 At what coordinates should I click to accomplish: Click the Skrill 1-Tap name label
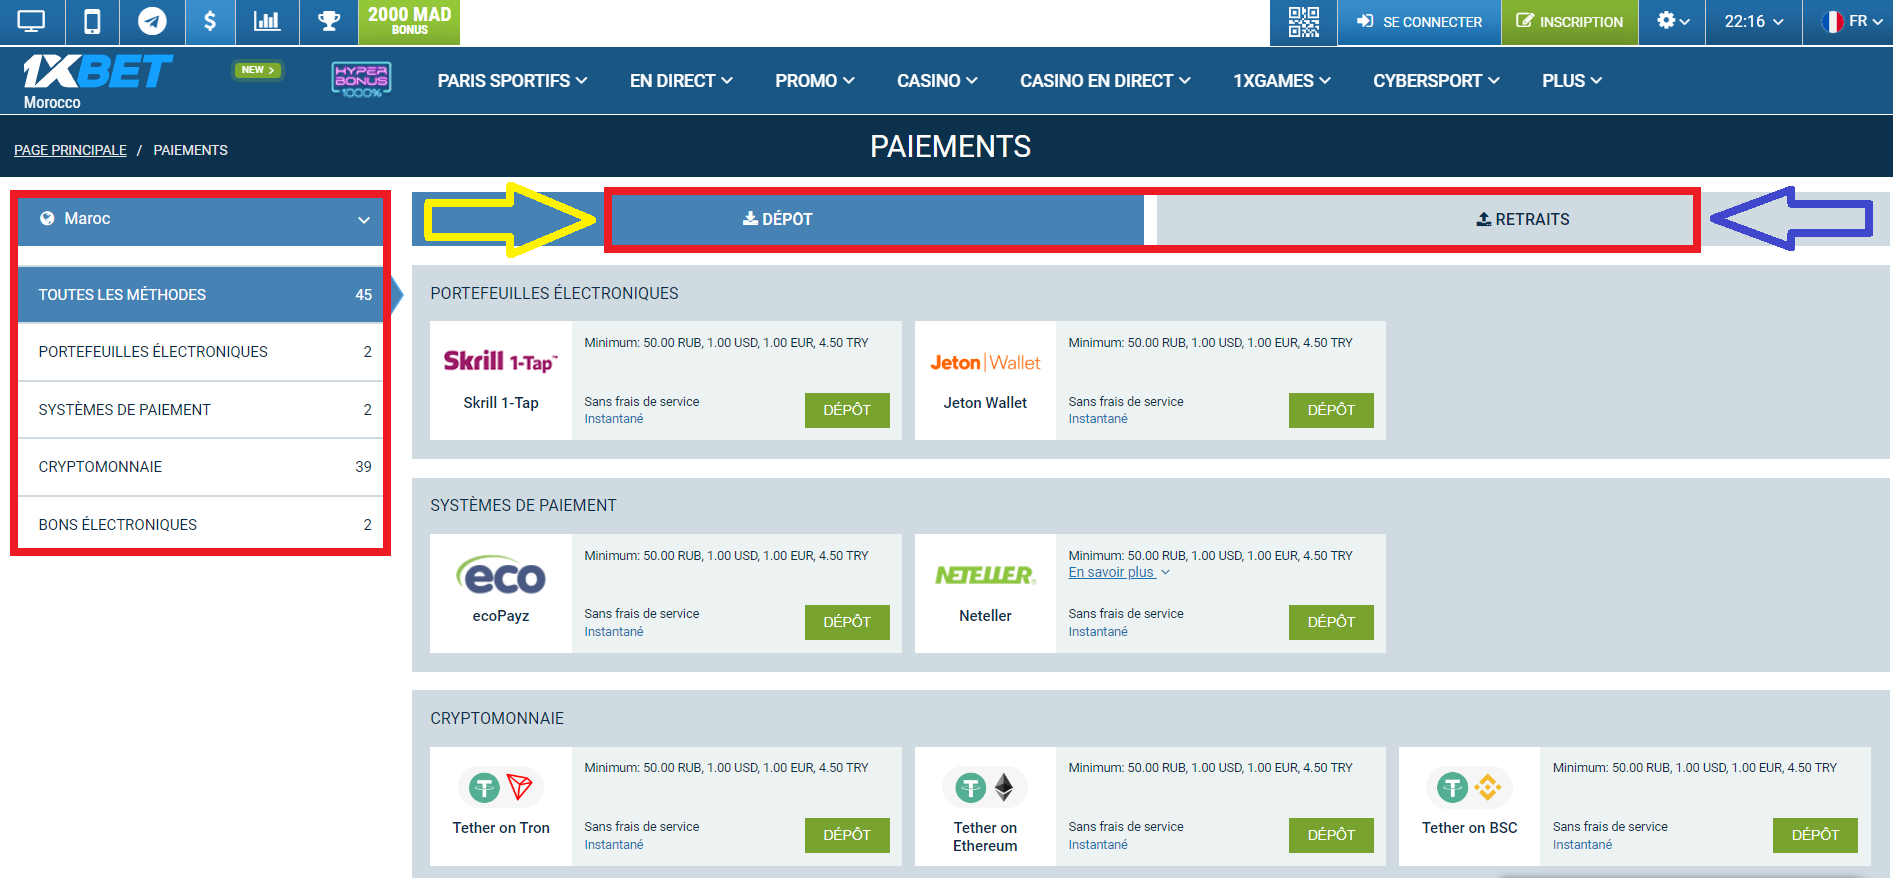(501, 403)
